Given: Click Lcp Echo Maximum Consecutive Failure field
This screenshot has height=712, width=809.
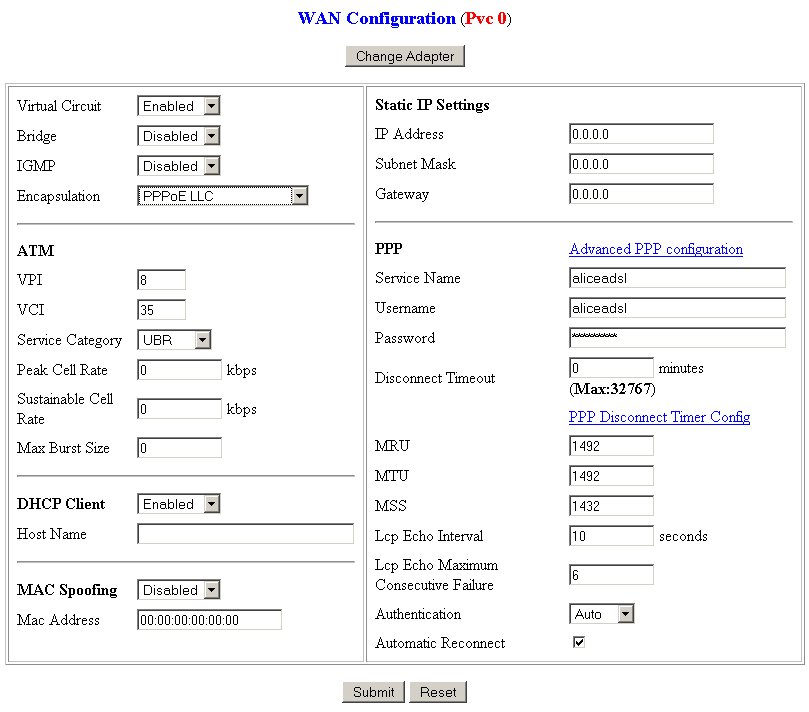Looking at the screenshot, I should click(x=611, y=575).
